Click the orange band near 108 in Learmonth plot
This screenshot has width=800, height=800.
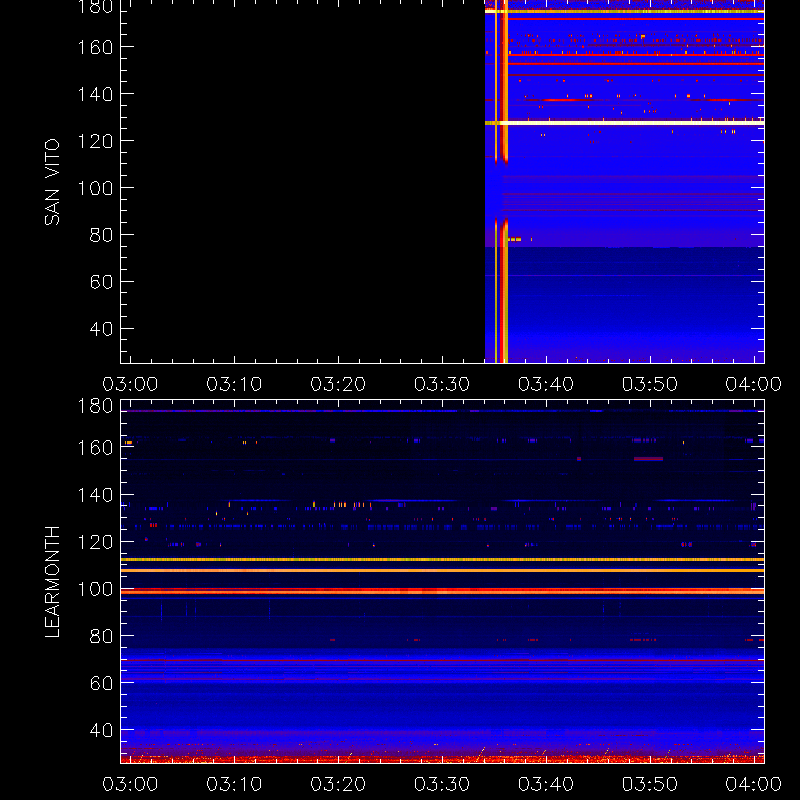[x=442, y=570]
